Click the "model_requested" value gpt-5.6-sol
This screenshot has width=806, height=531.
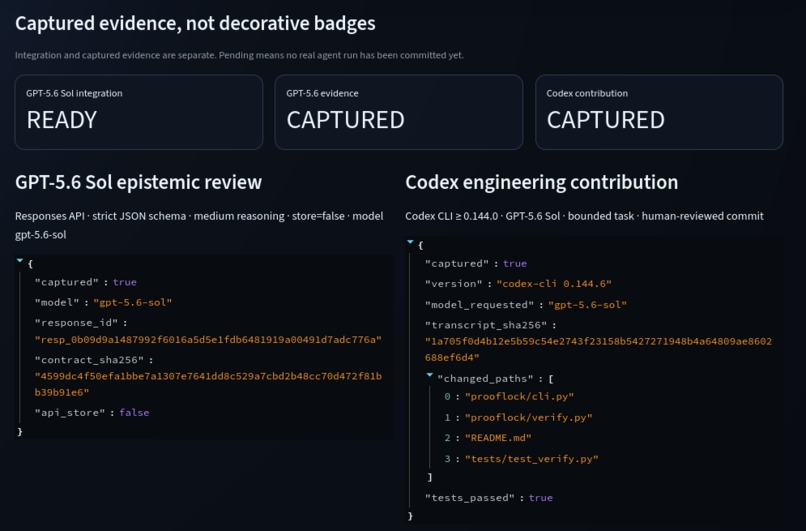[x=587, y=305]
